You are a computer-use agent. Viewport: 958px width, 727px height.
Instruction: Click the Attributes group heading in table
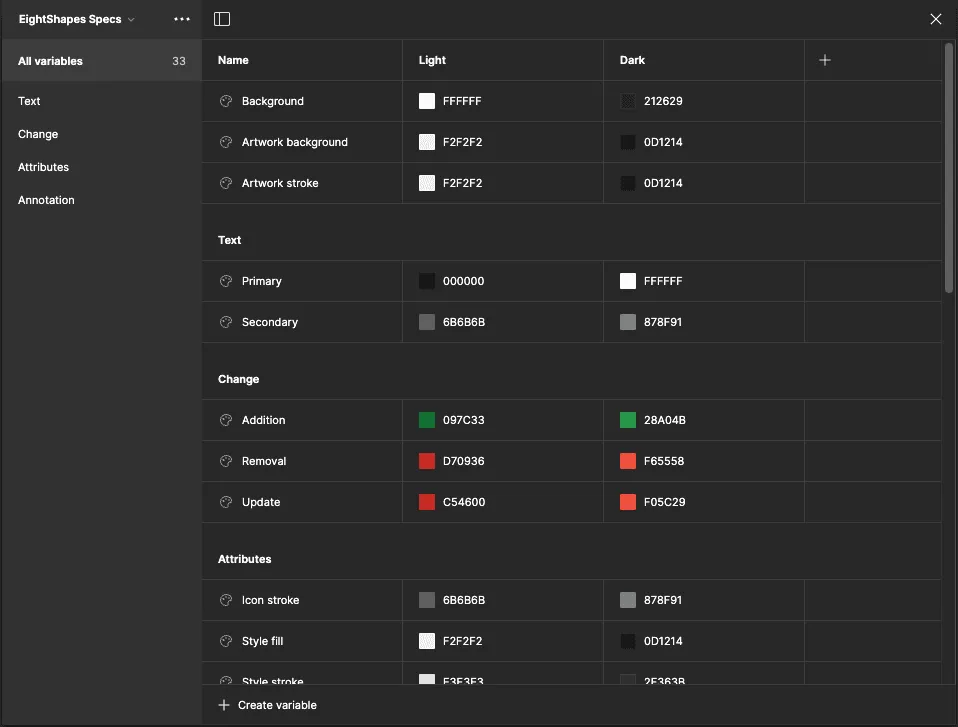point(244,559)
